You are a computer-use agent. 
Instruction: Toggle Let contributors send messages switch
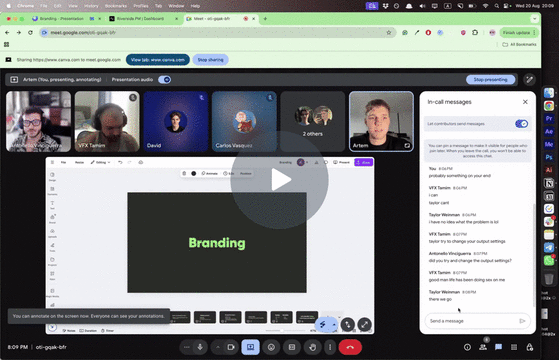click(521, 124)
